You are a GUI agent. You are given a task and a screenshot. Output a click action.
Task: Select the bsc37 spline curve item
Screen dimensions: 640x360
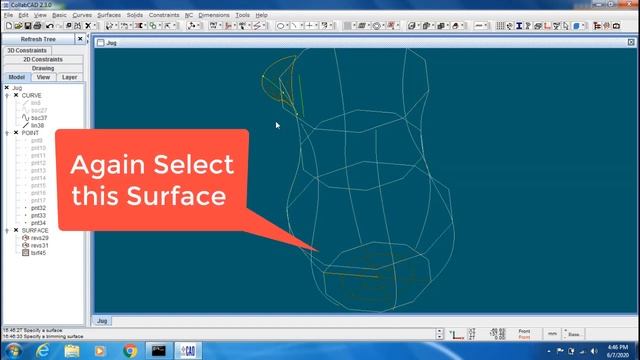tap(35, 118)
